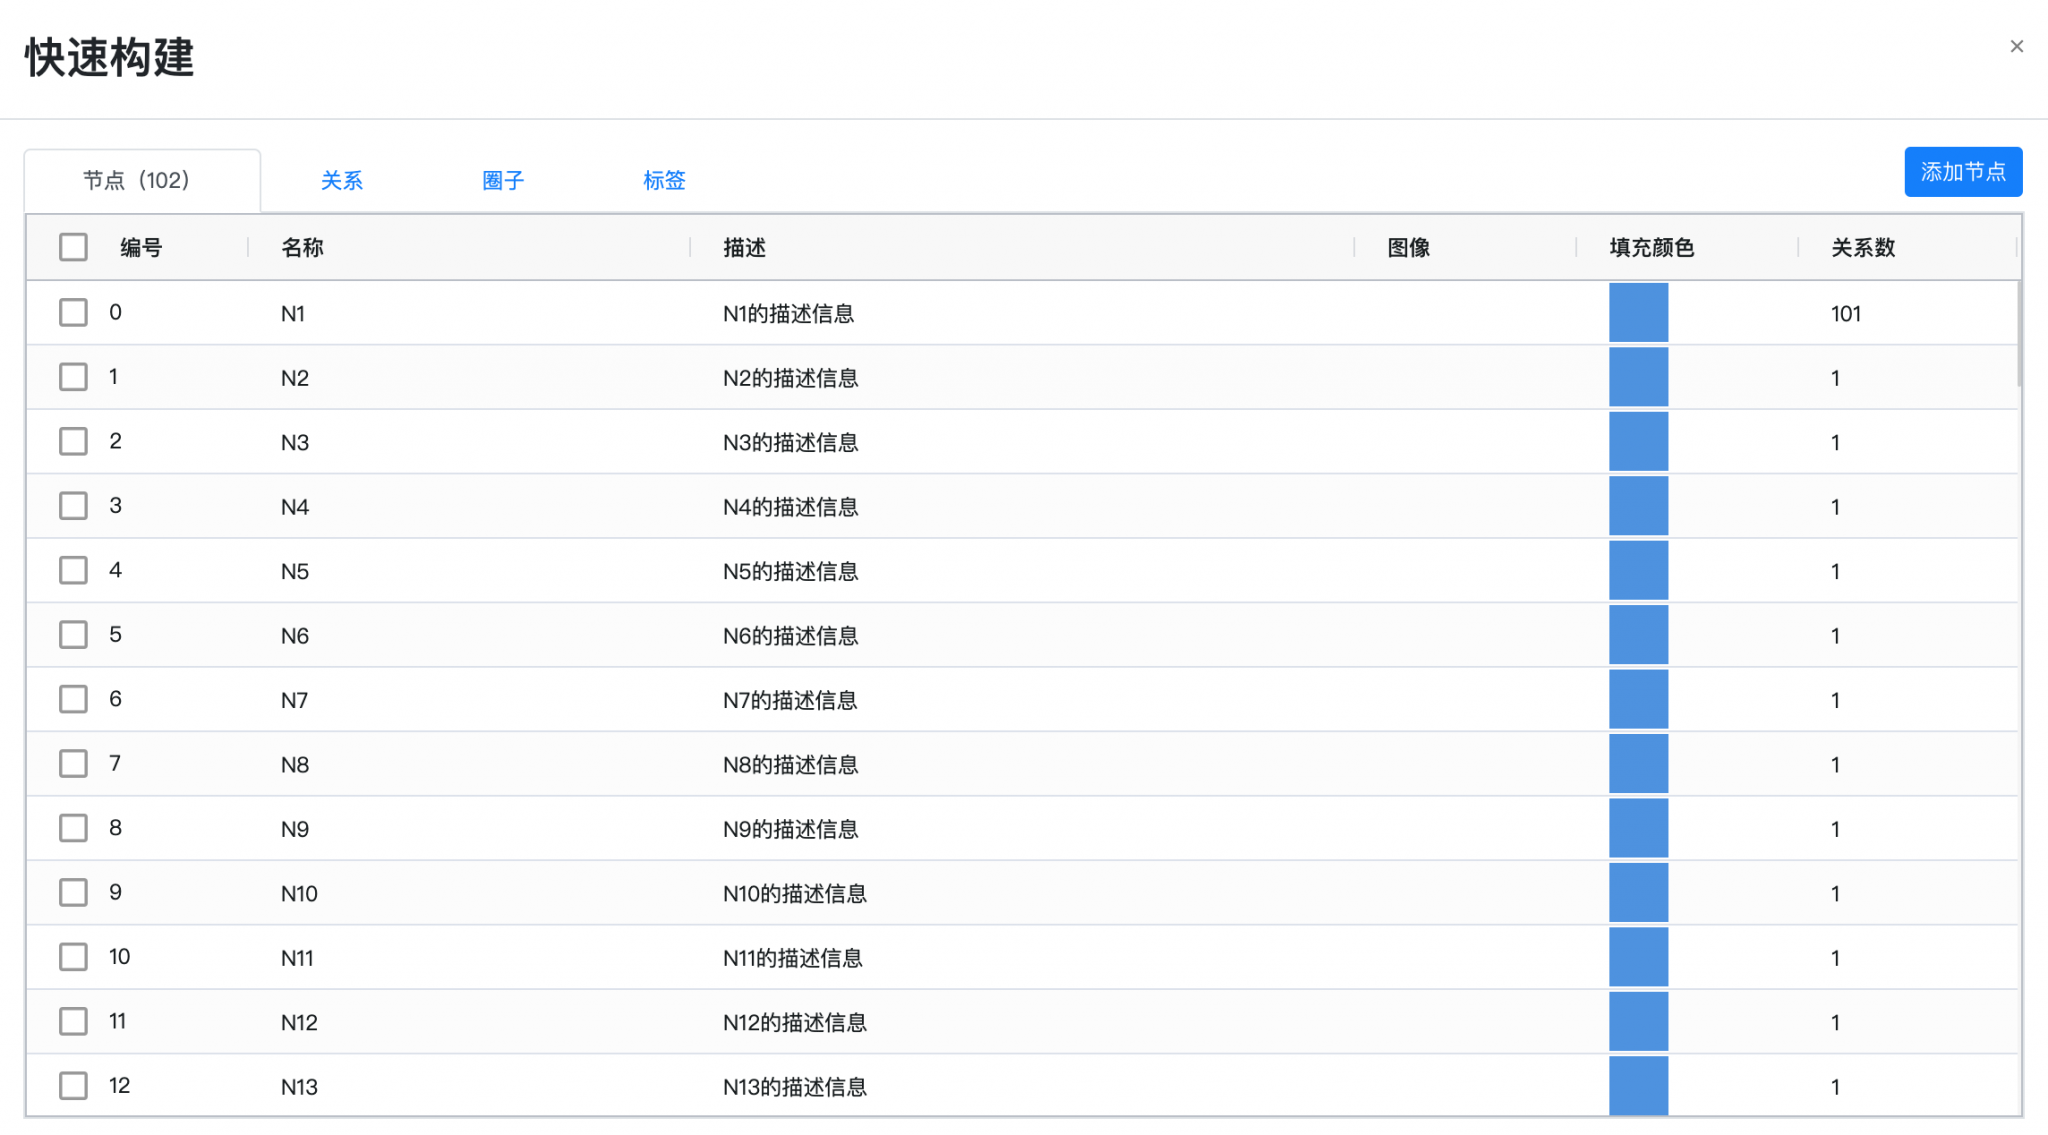Switch to the 关系 tab
The height and width of the screenshot is (1135, 2048).
[341, 181]
